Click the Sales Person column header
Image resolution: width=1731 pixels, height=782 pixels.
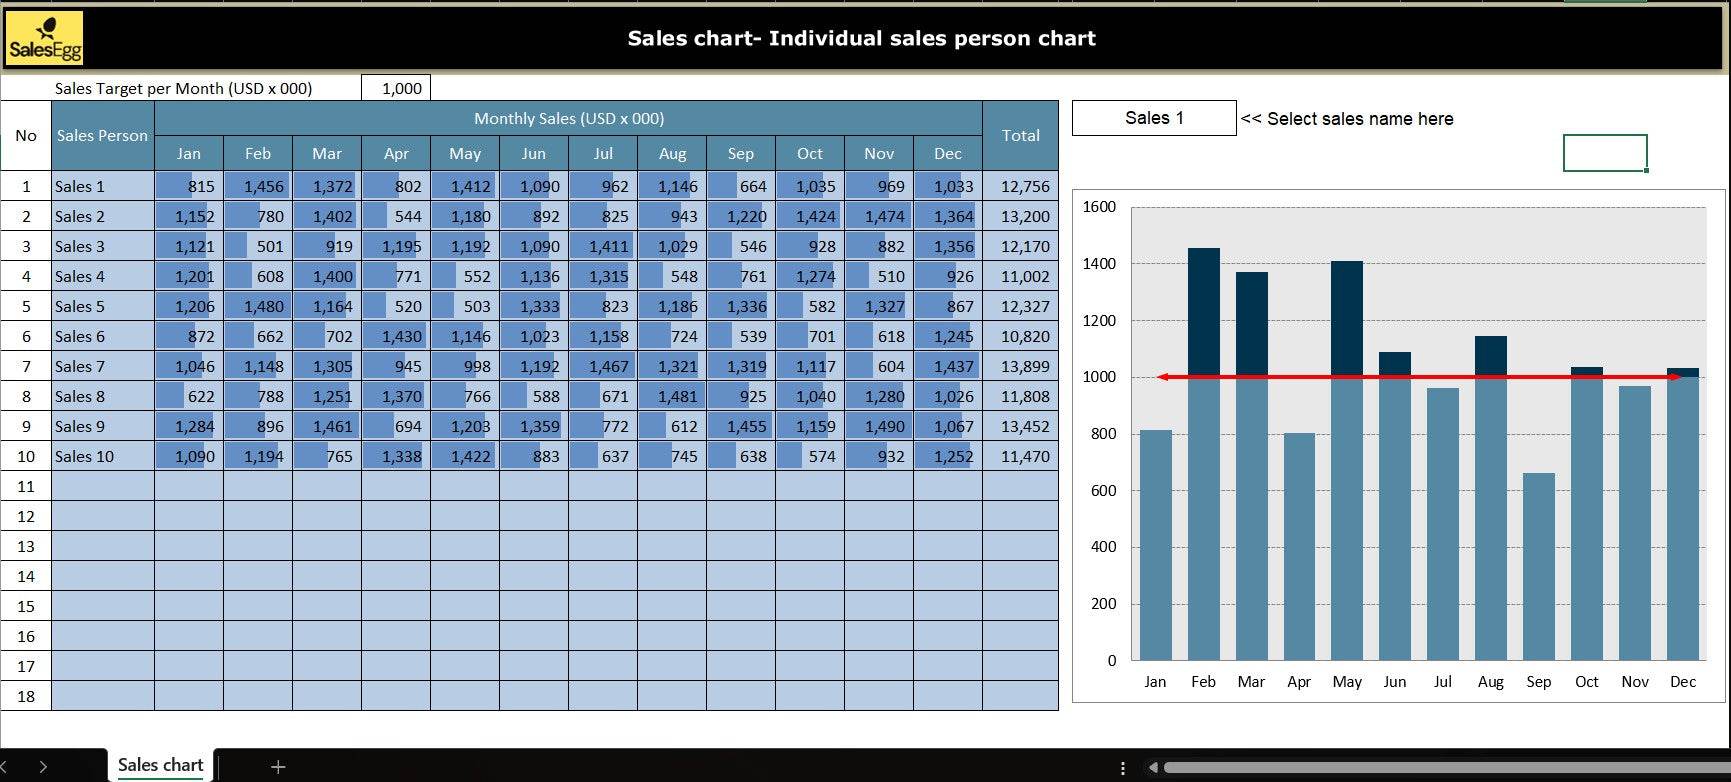click(x=102, y=135)
